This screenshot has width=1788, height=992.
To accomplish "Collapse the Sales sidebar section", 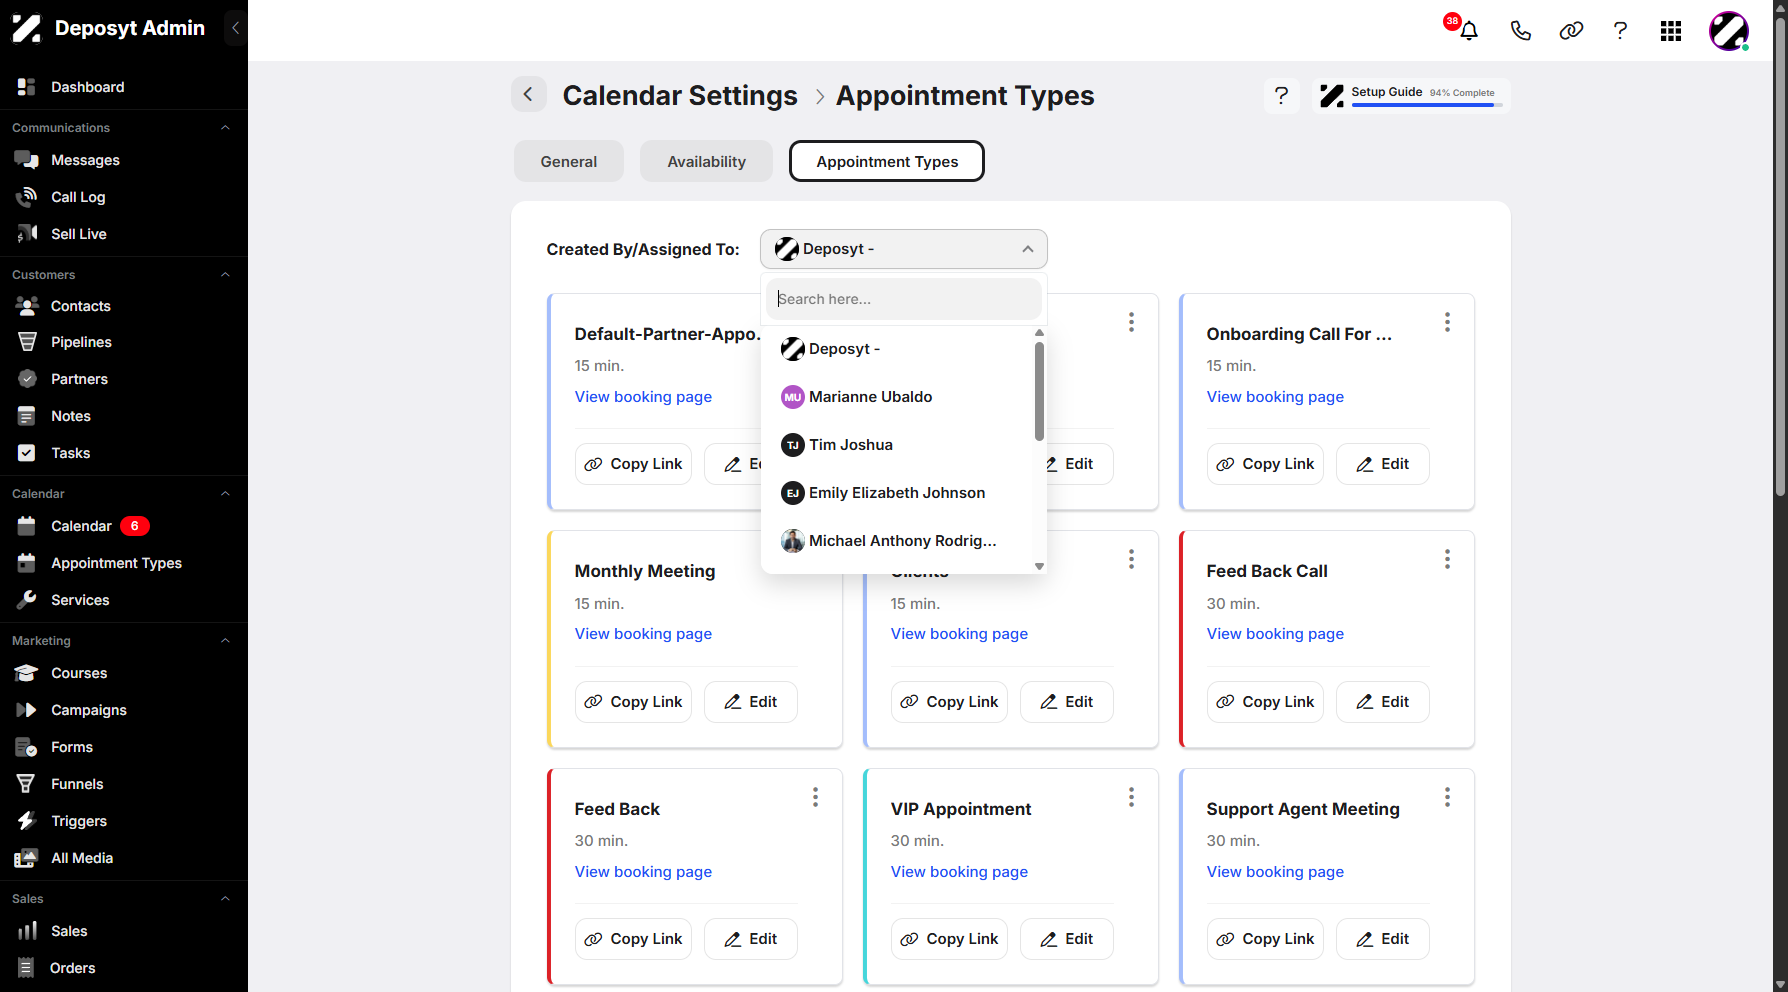I will [x=225, y=899].
